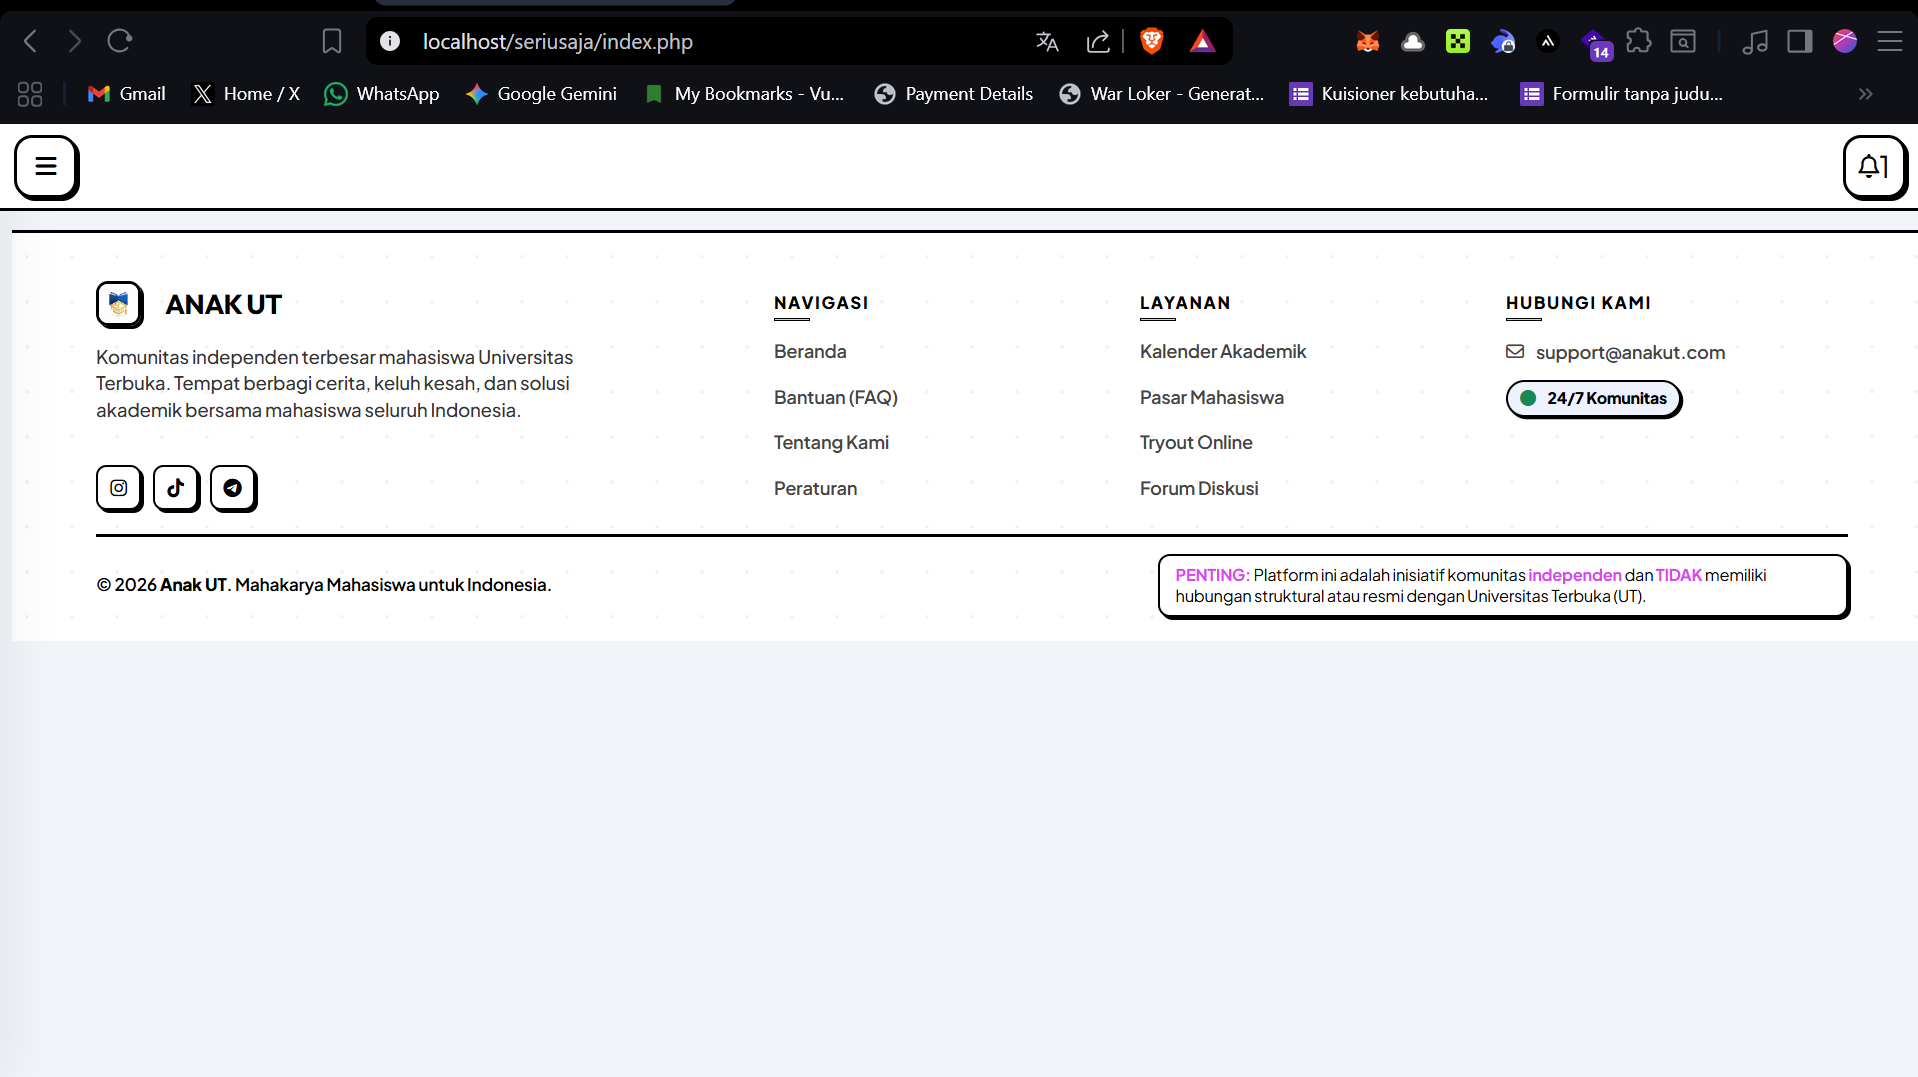Open the TikTok social icon
This screenshot has height=1077, width=1918.
(176, 488)
